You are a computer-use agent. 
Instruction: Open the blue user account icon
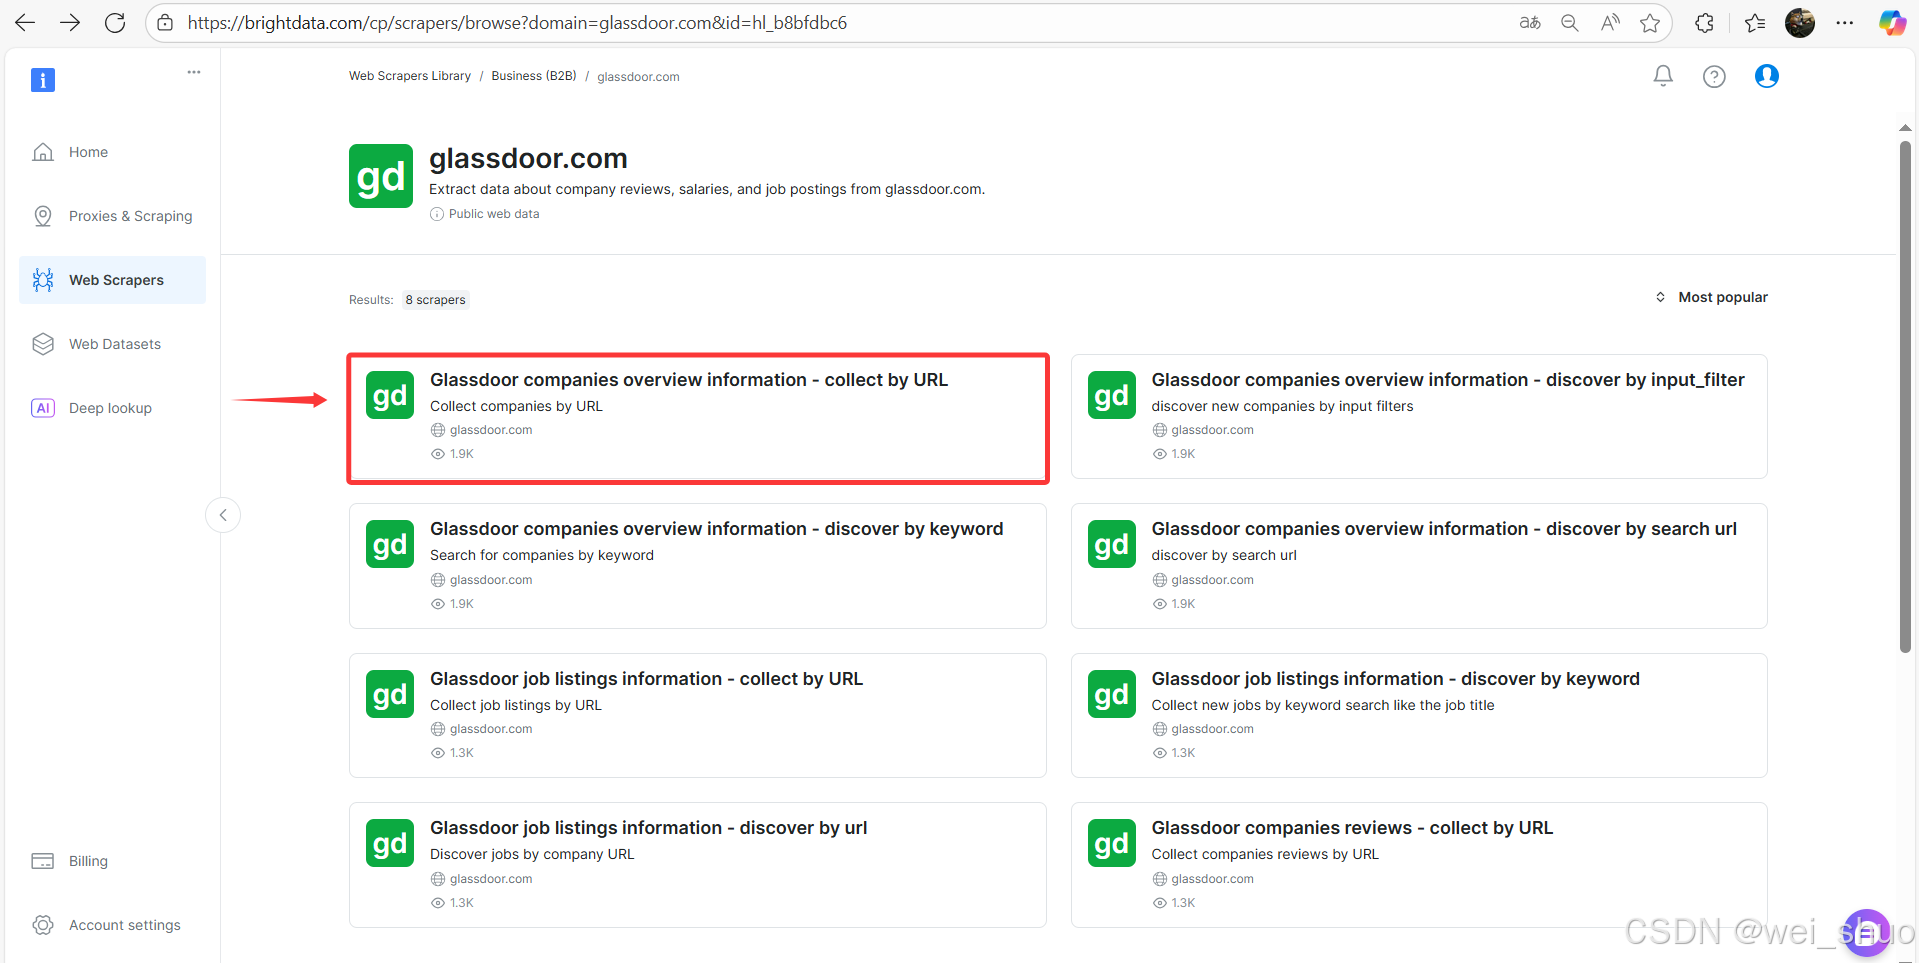pos(1767,76)
